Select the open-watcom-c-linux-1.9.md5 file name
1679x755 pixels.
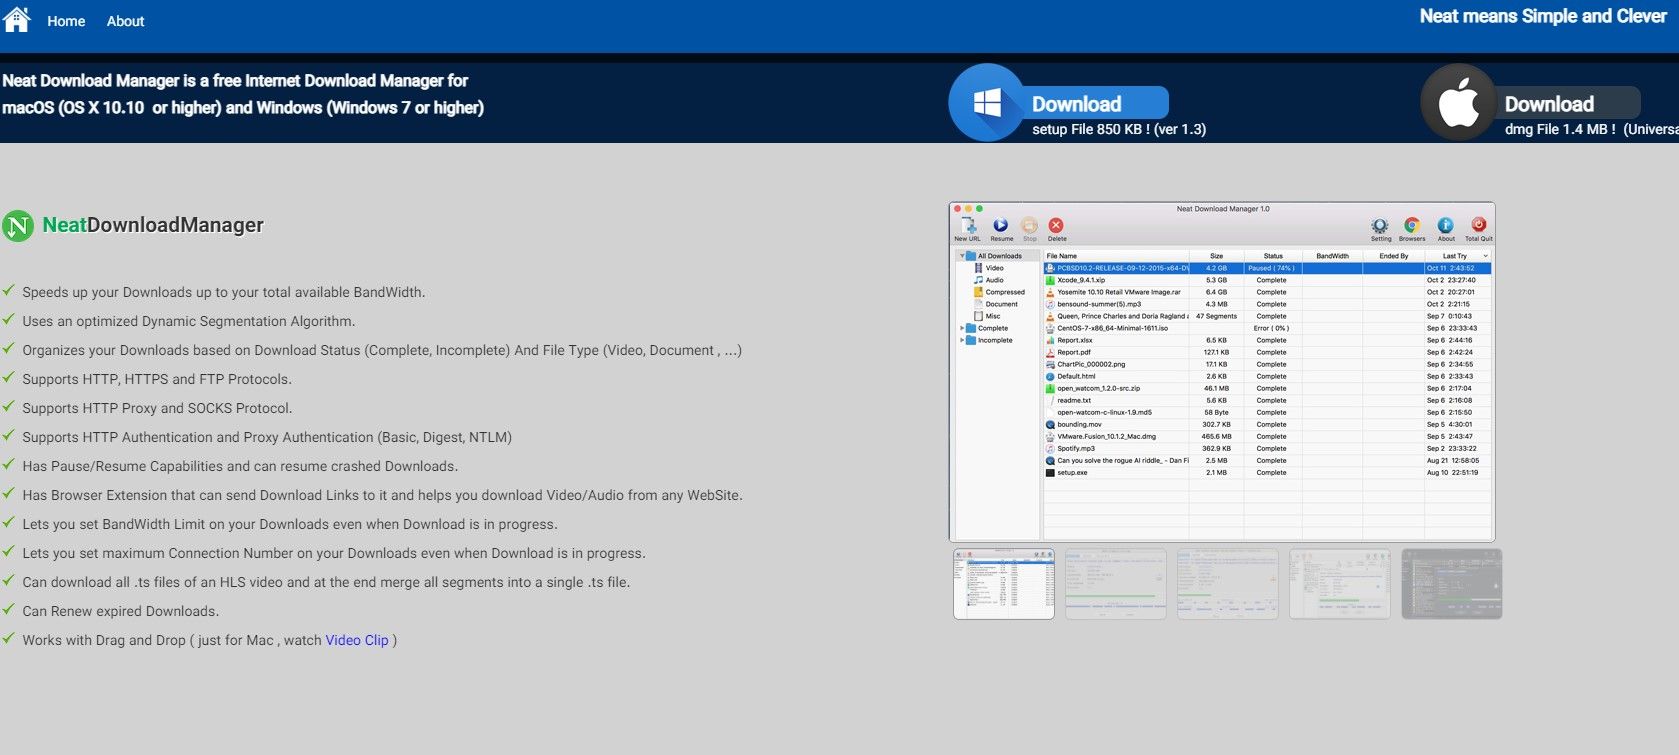(1105, 412)
